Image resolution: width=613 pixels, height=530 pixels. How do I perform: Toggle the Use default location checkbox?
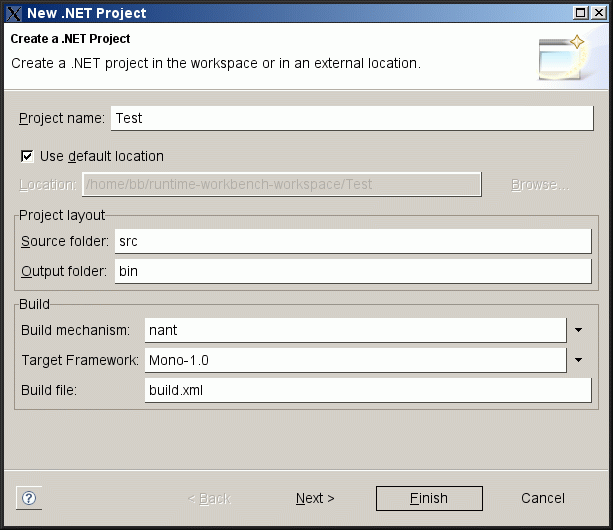coord(27,156)
